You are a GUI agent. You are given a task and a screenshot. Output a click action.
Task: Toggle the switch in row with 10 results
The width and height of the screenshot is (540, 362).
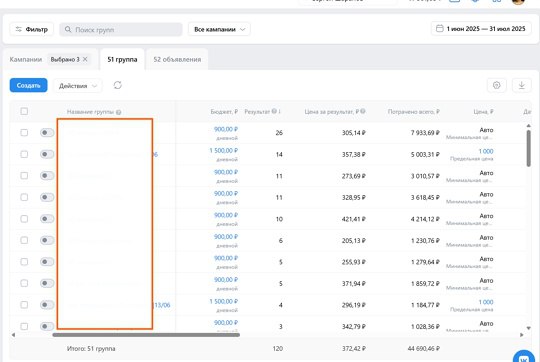point(47,219)
